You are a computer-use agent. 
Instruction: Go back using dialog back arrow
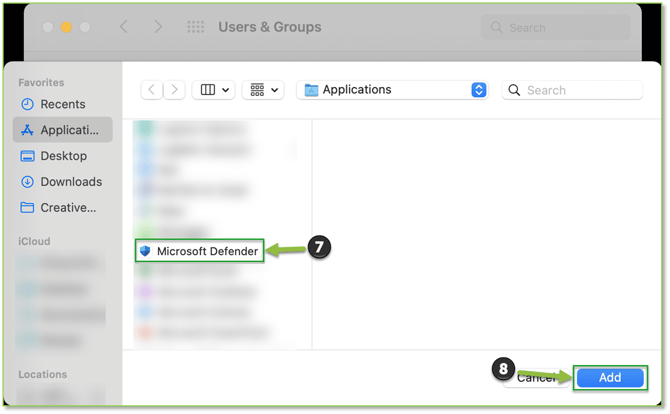click(152, 90)
